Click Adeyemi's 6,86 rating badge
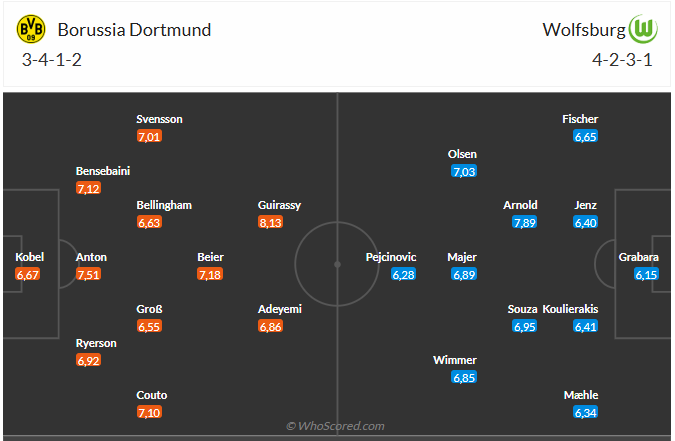675x441 pixels. 271,327
